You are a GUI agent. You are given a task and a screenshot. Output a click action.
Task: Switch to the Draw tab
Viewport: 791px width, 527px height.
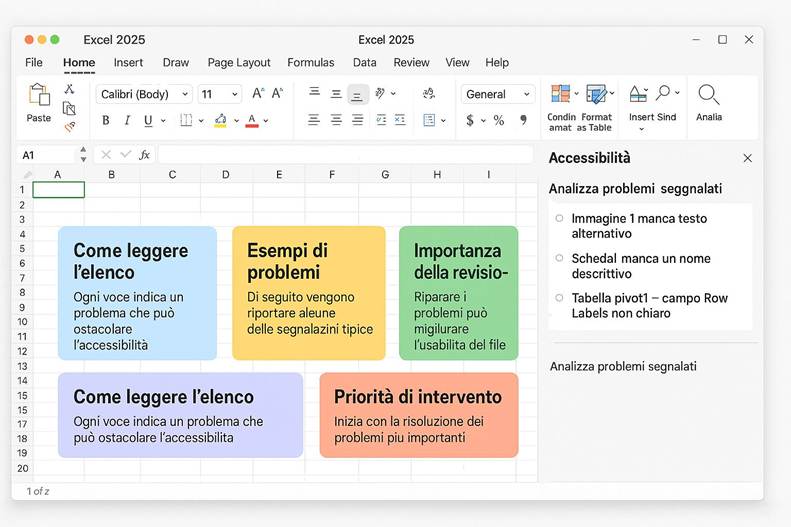[176, 63]
